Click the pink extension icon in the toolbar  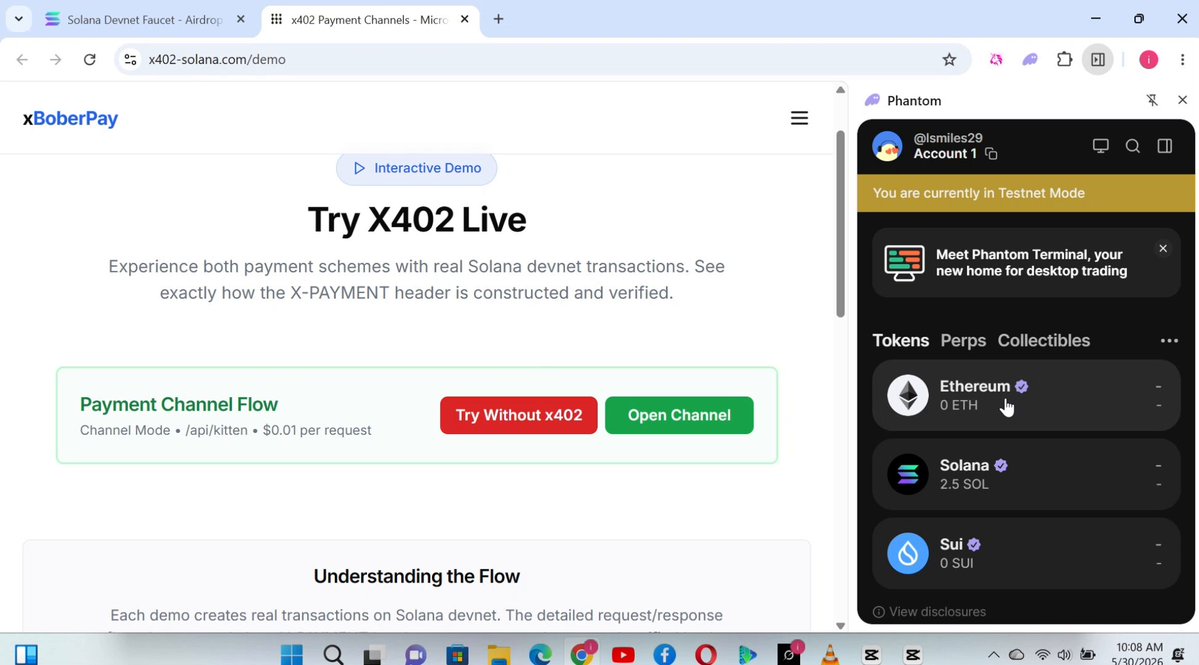[996, 60]
